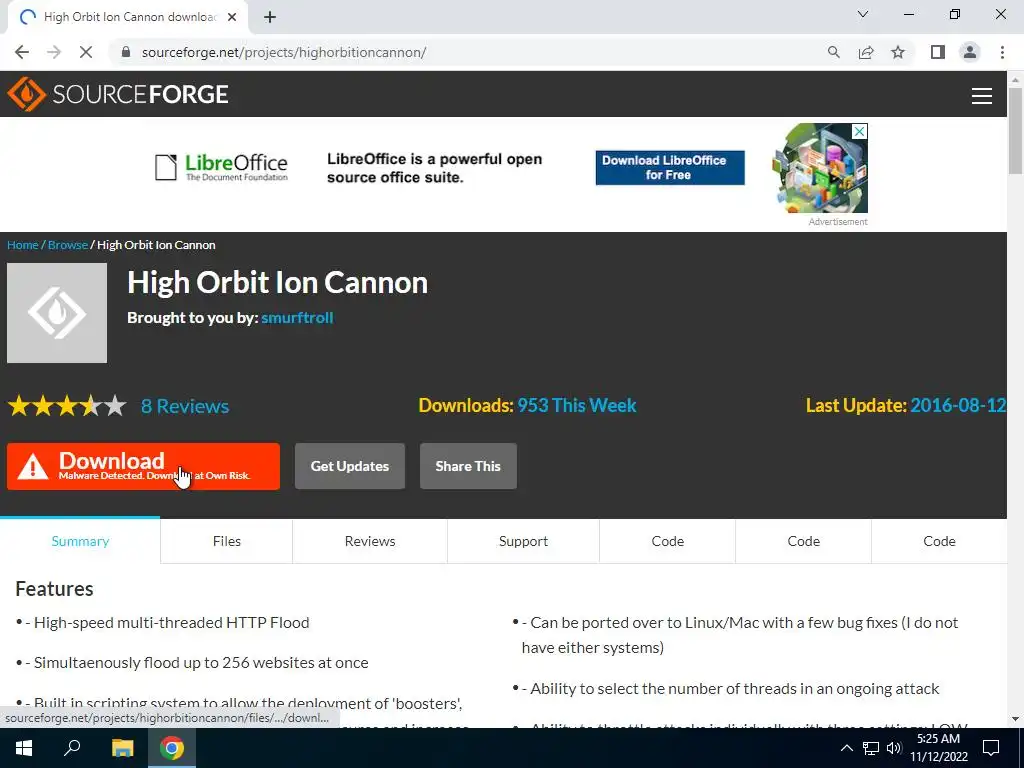This screenshot has height=768, width=1024.
Task: Open Windows taskbar search
Action: [x=72, y=748]
